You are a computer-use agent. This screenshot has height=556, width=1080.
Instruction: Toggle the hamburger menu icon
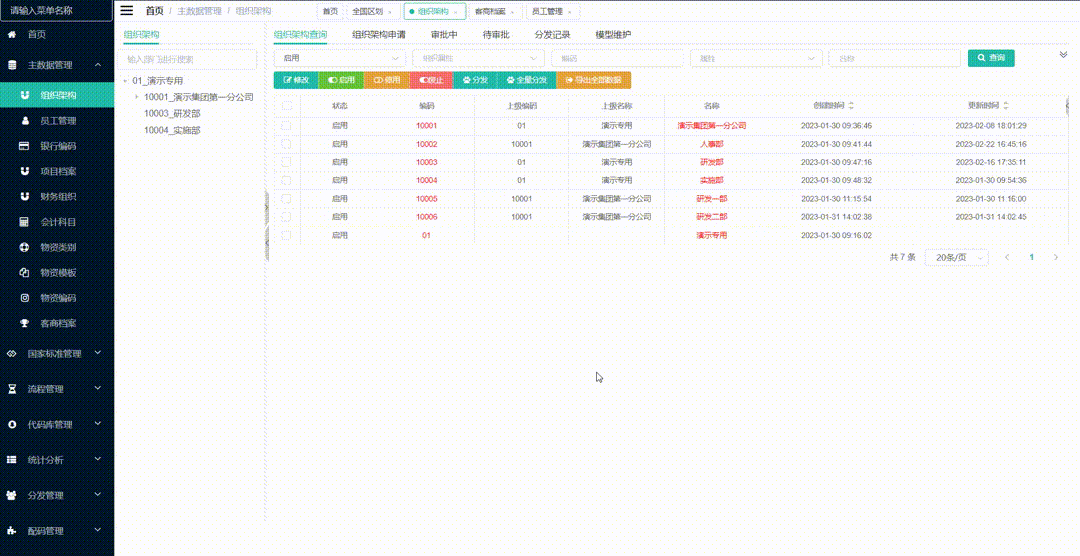[126, 11]
